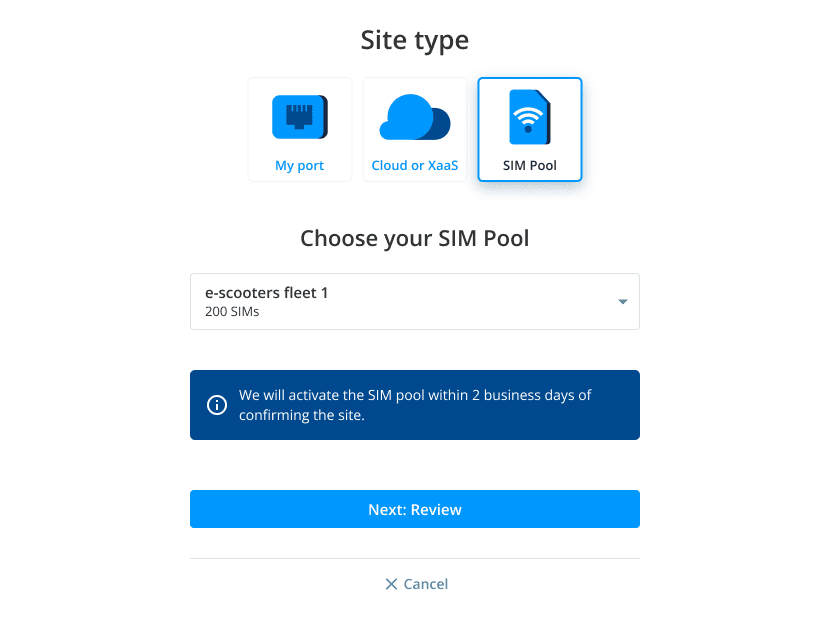Click the "My port" text label
The image size is (831, 639).
point(300,166)
